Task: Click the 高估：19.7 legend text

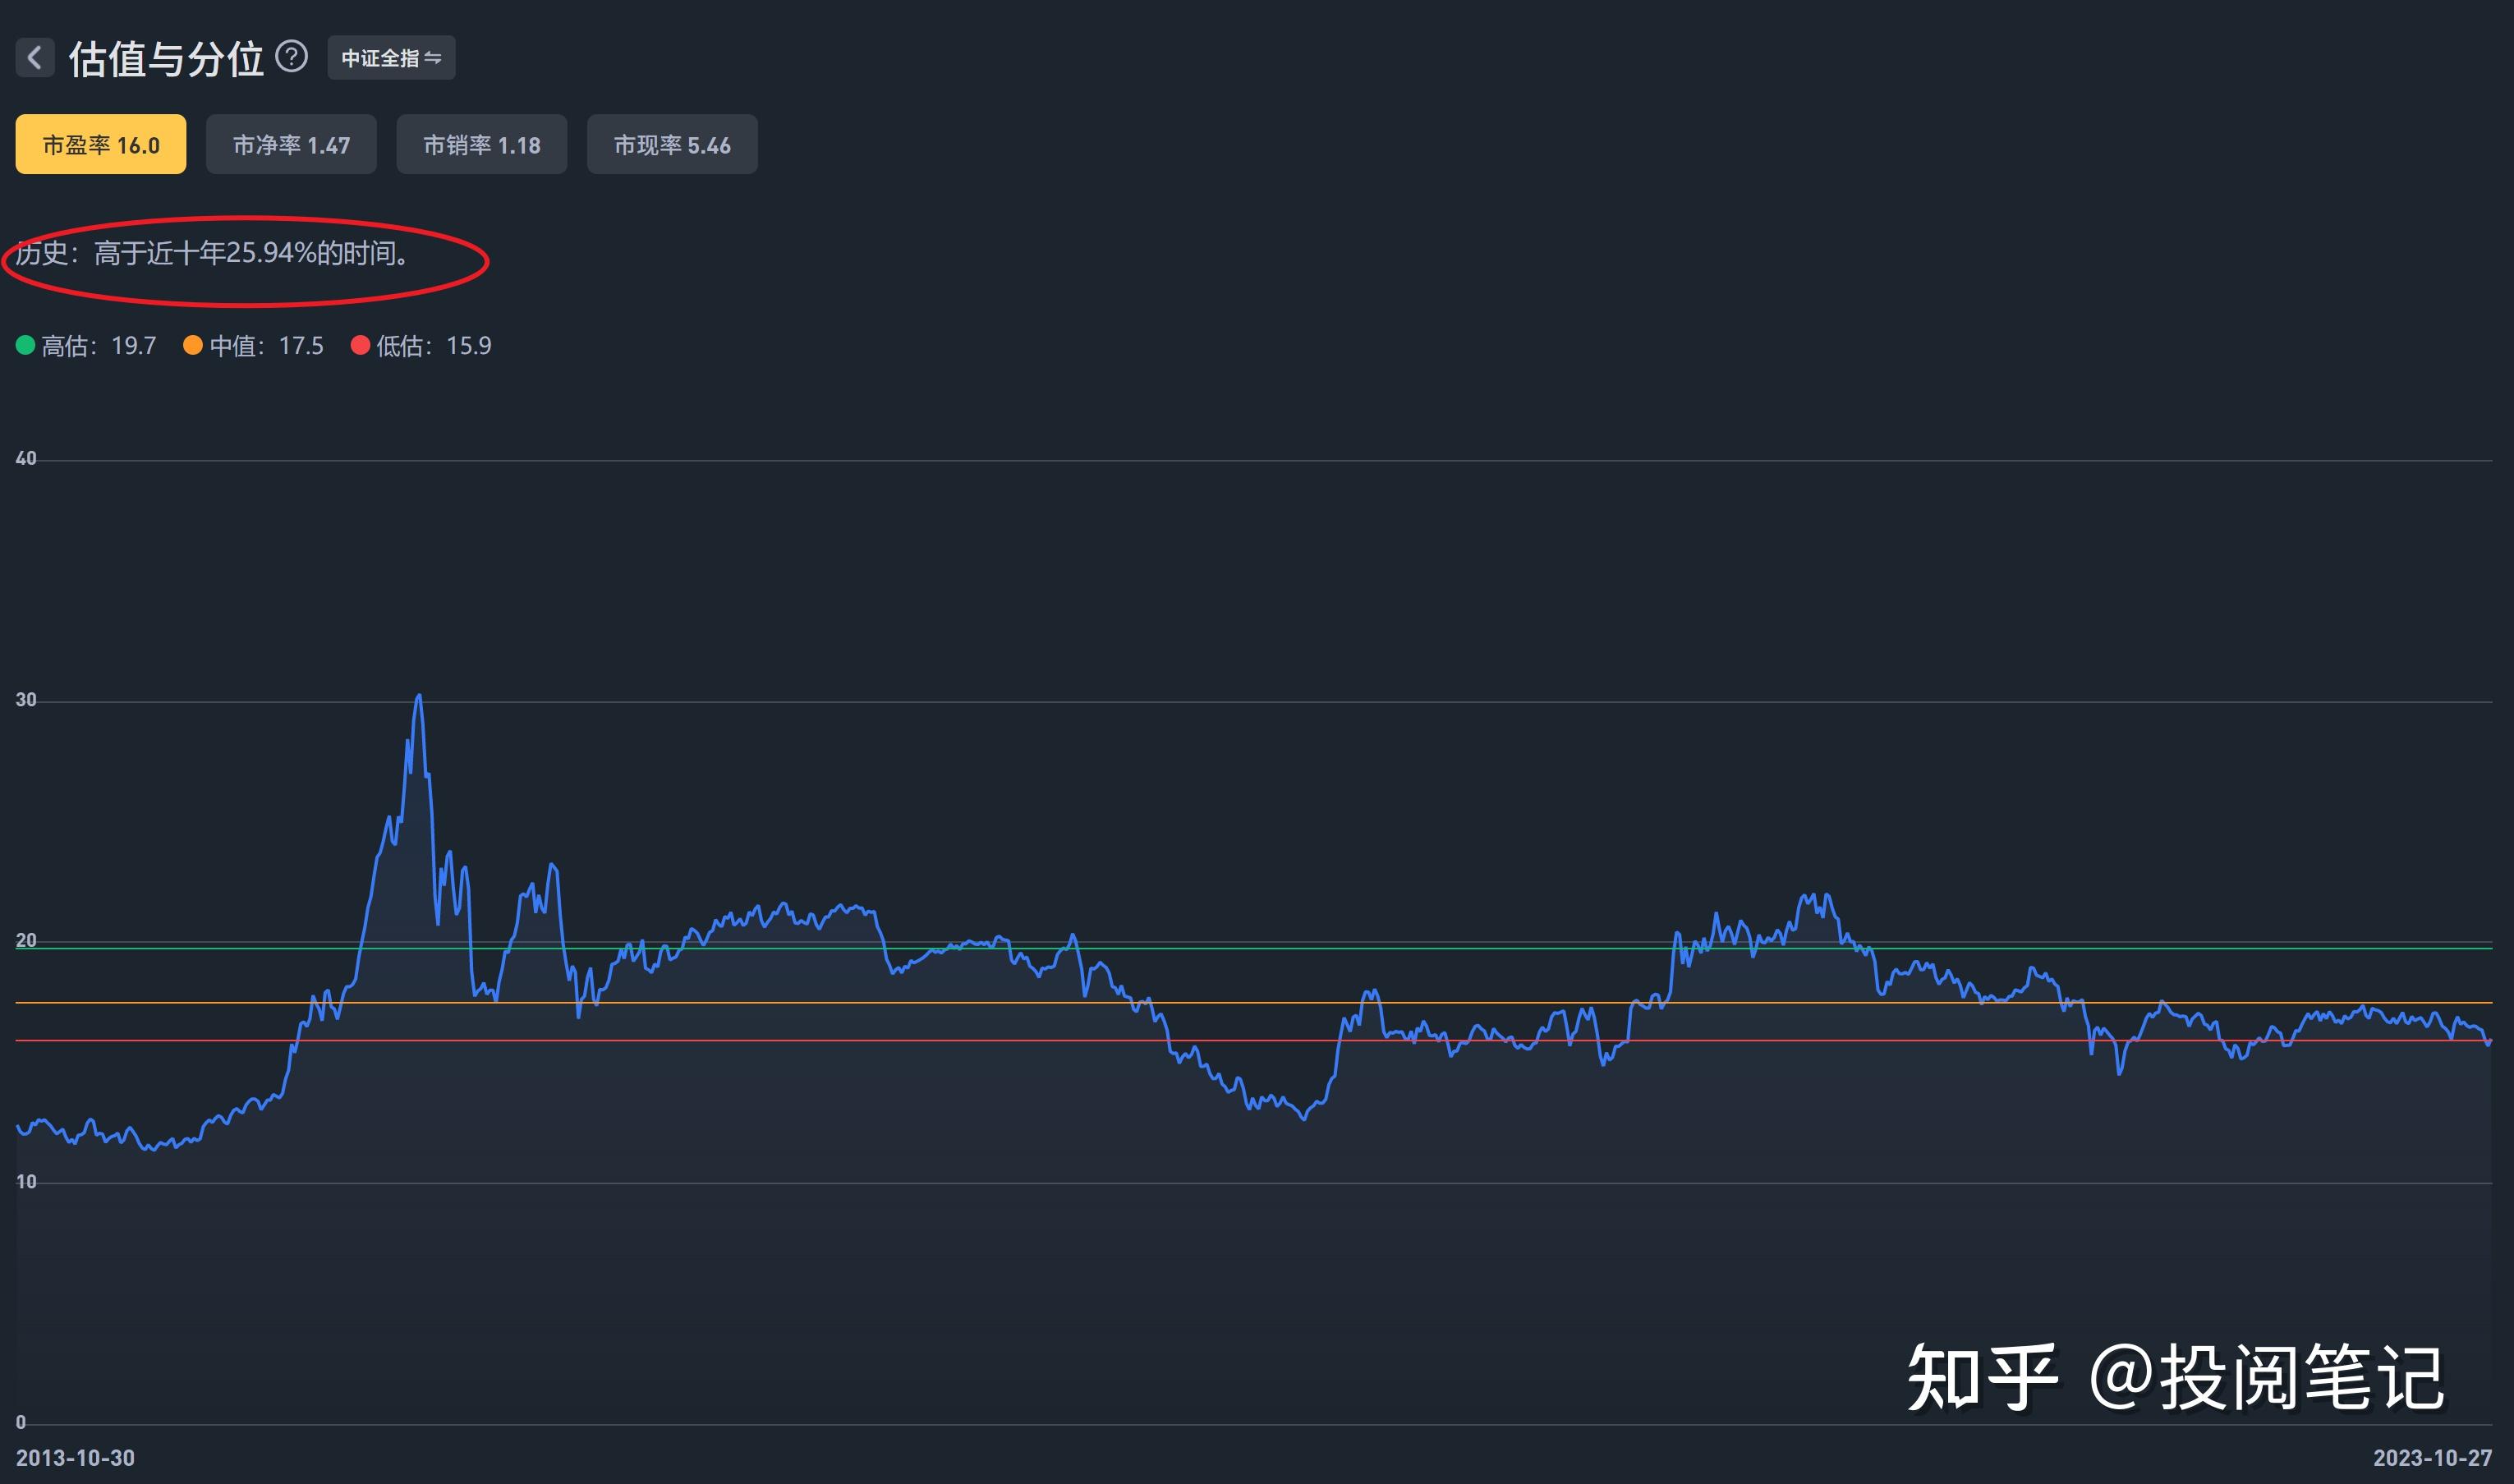Action: 99,346
